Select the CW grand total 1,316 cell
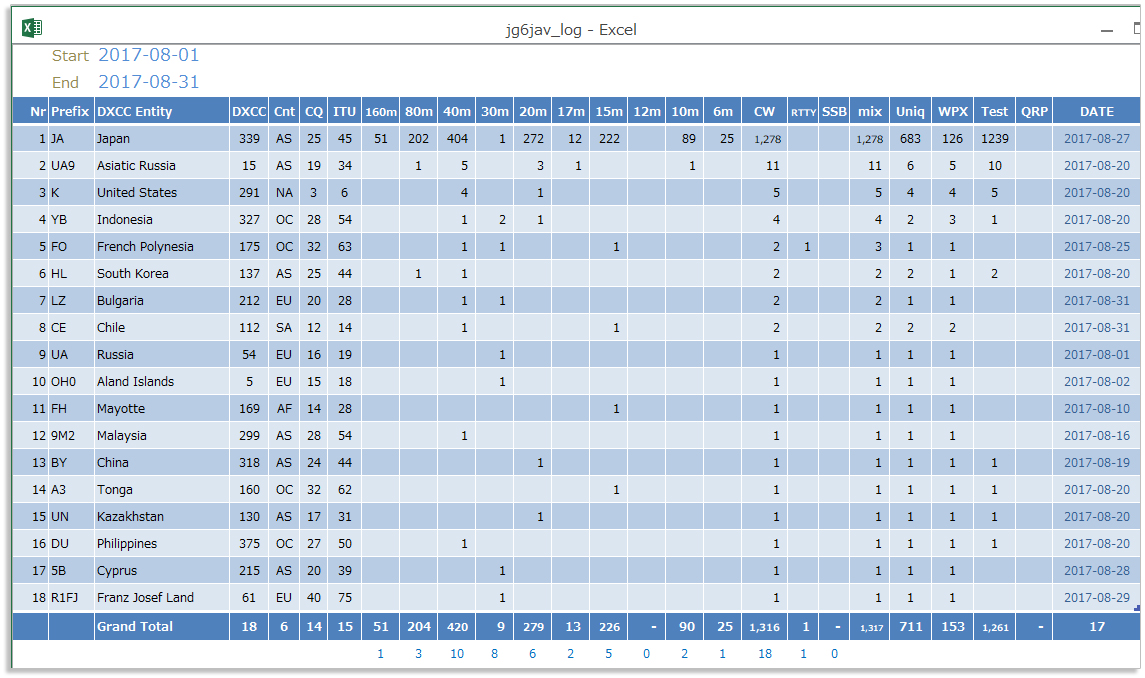The image size is (1145, 678). point(764,627)
